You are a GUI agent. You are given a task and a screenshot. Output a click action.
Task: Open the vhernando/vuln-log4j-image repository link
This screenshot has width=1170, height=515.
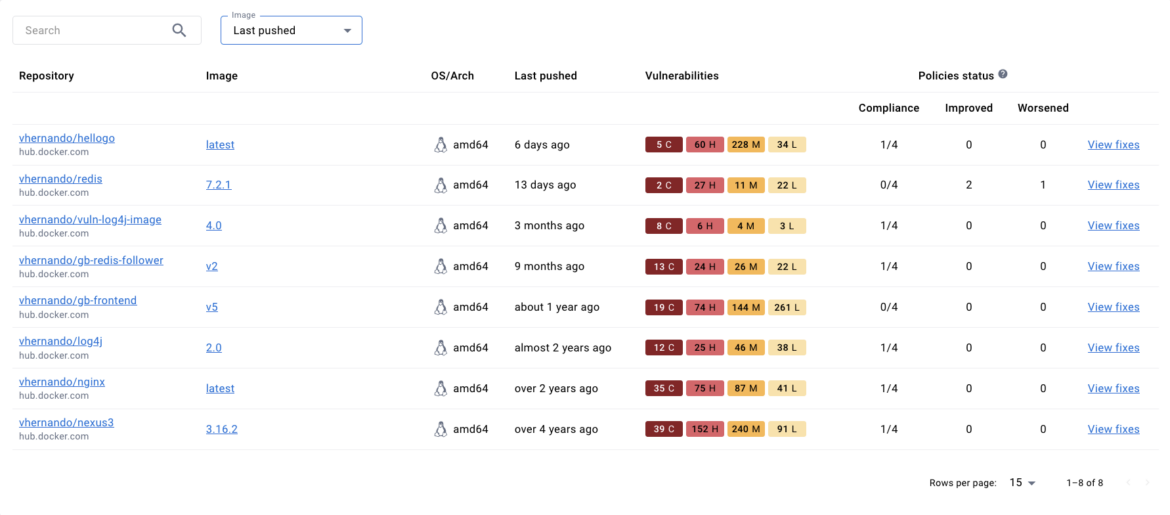point(90,220)
